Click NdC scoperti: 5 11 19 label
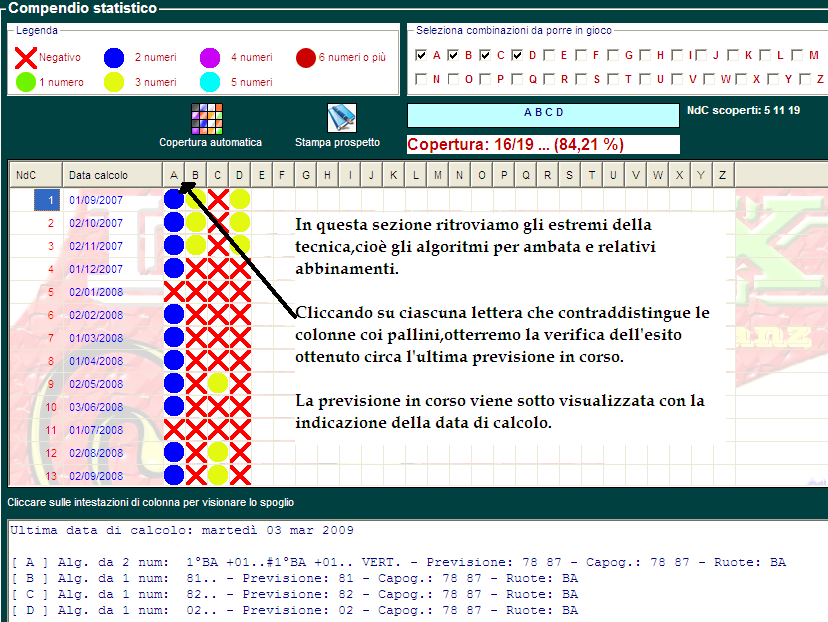Image resolution: width=828 pixels, height=622 pixels. (744, 110)
